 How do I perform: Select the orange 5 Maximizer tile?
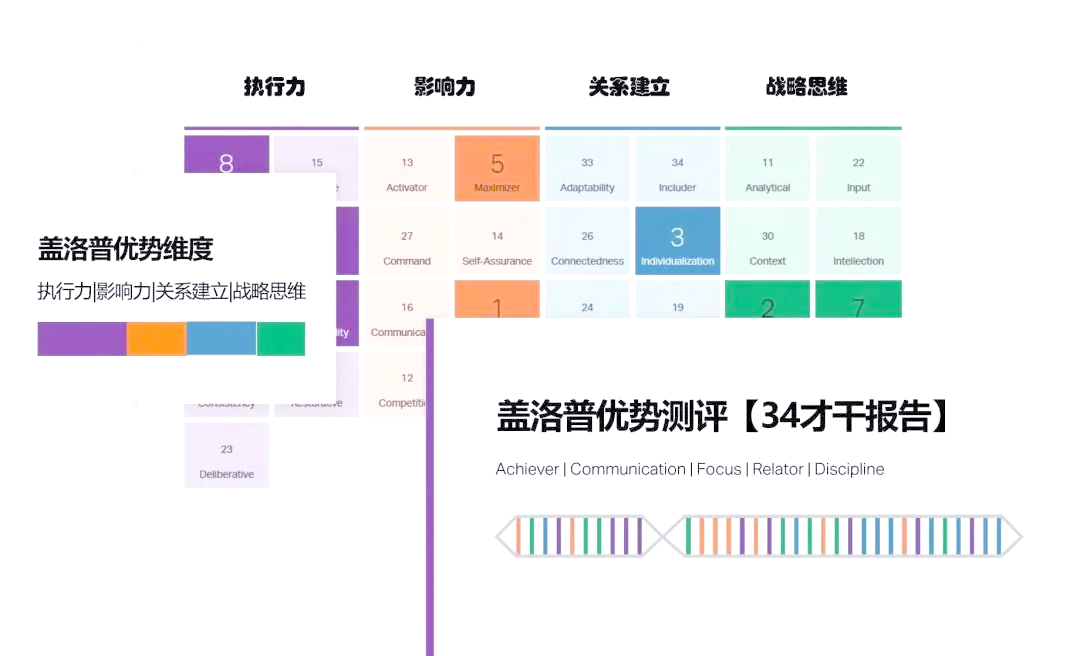point(497,168)
